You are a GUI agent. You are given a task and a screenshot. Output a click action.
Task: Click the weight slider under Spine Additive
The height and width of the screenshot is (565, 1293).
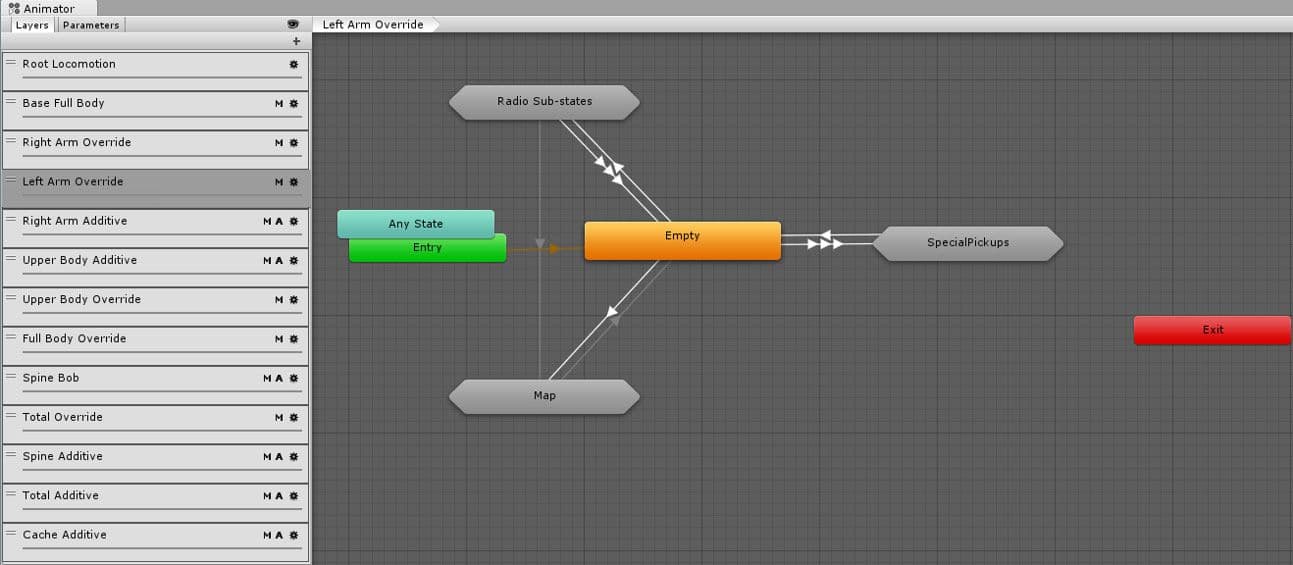coord(161,470)
